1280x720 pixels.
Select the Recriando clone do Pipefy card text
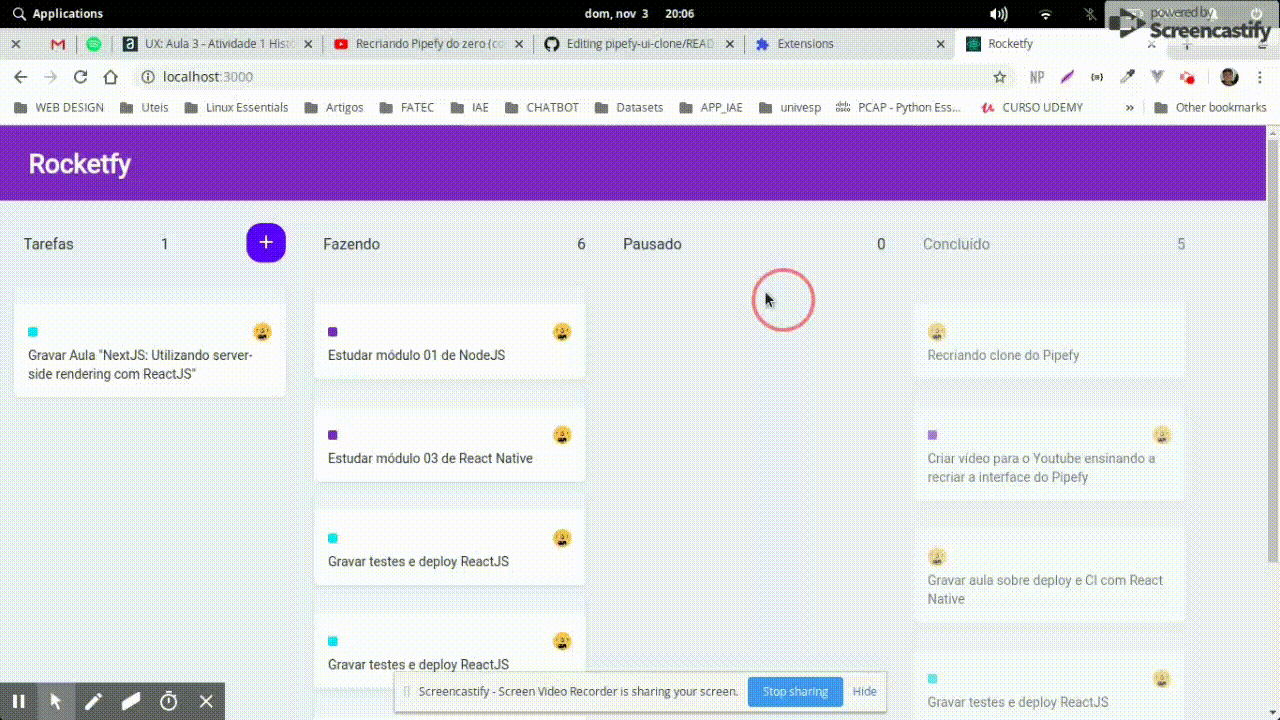(x=1003, y=355)
